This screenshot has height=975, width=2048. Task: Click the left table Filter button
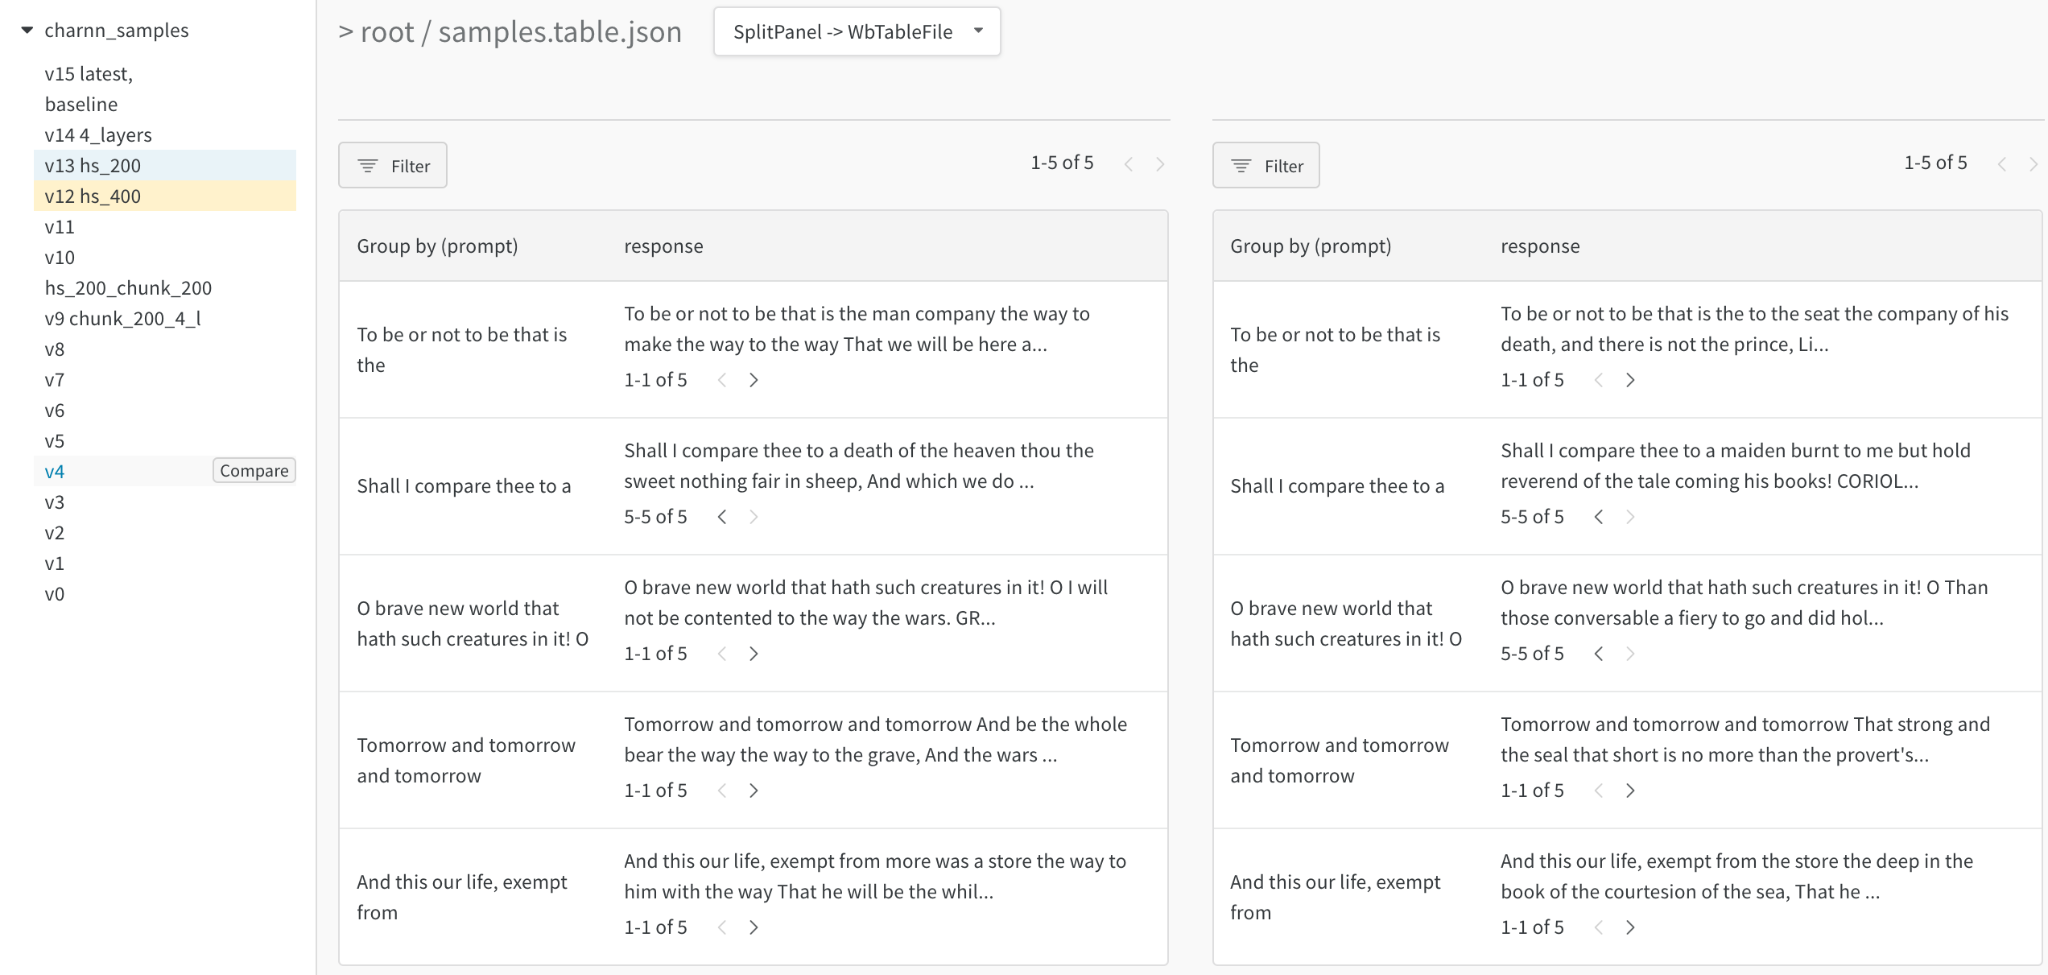pyautogui.click(x=393, y=166)
